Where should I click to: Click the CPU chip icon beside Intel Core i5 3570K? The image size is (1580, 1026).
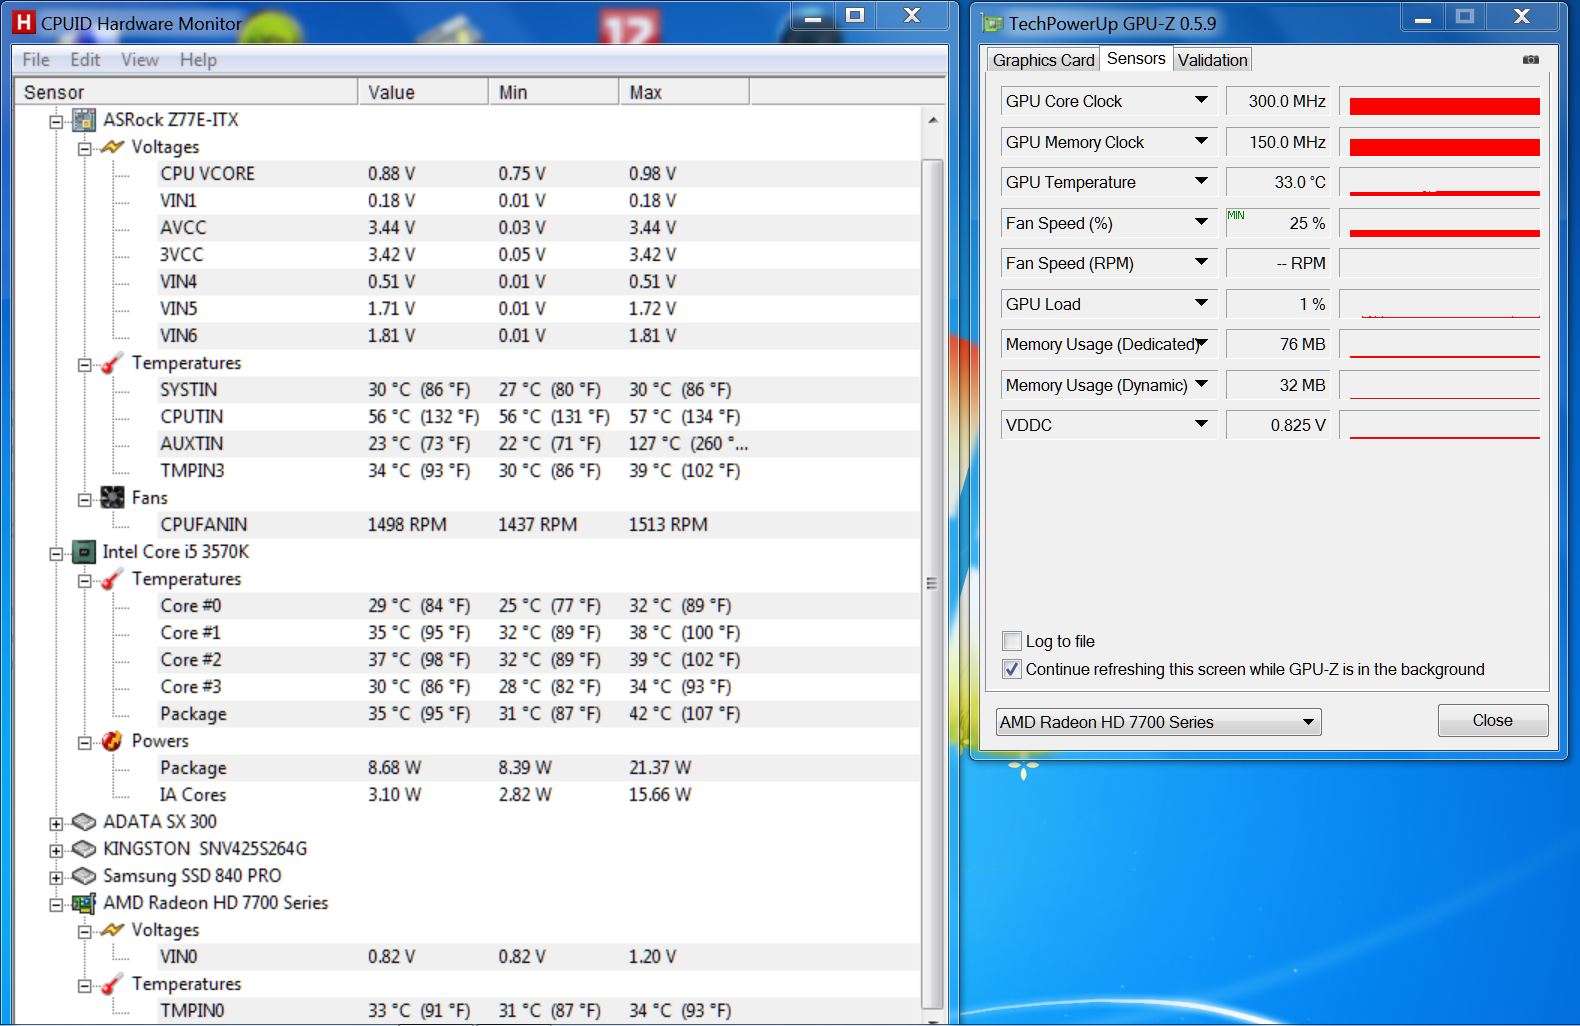[x=85, y=552]
